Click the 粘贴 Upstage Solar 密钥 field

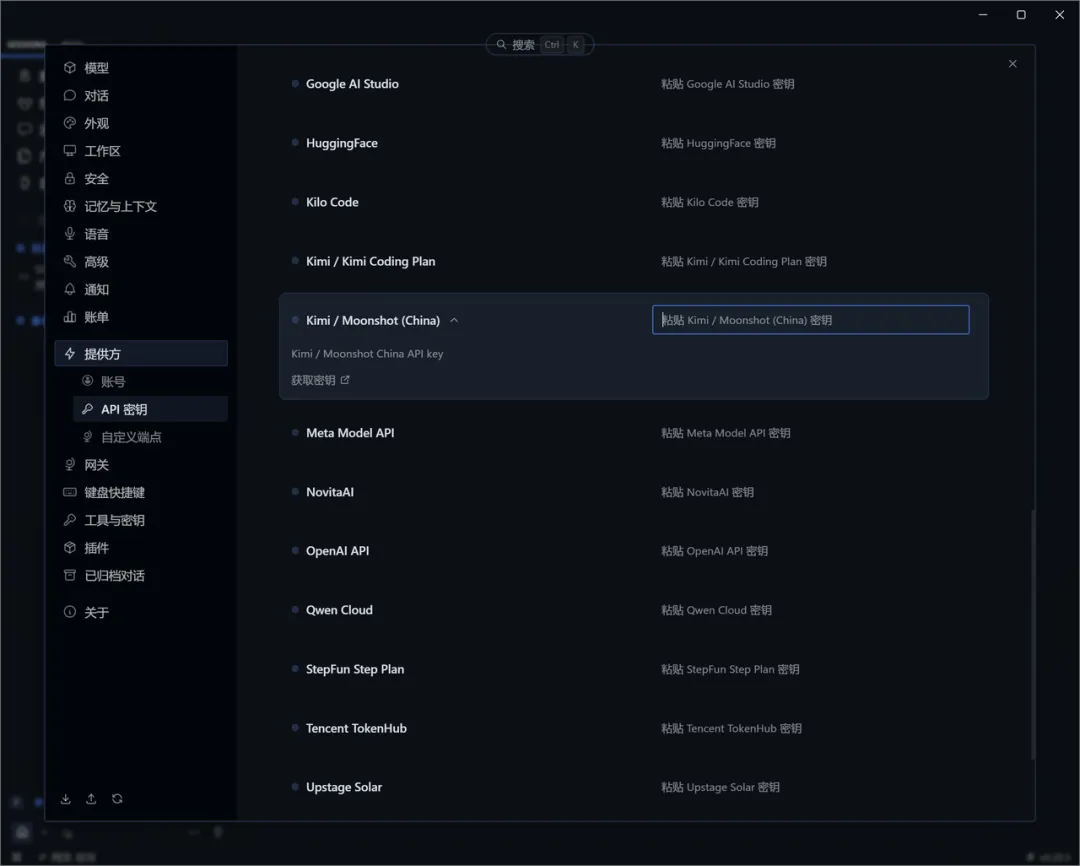coord(811,787)
